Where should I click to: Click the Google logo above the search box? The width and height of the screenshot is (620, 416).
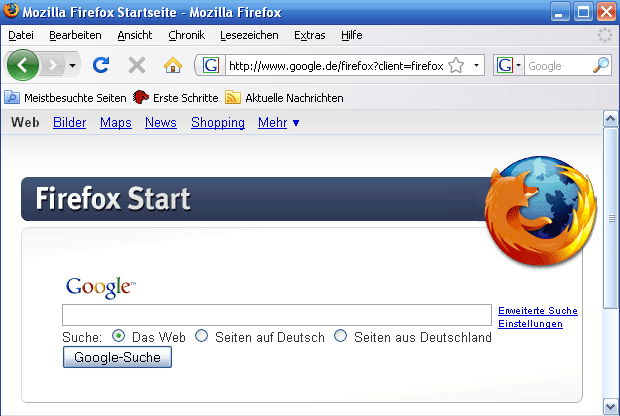pyautogui.click(x=101, y=287)
